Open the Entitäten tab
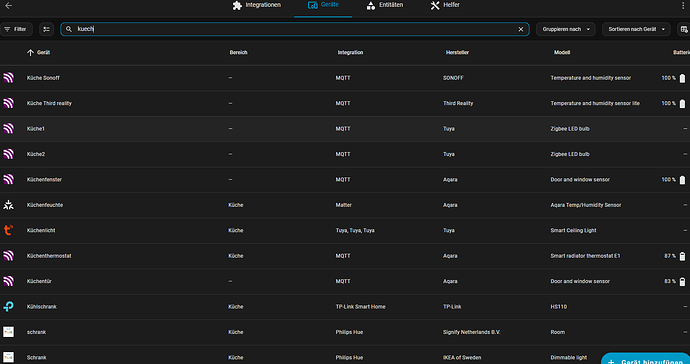Image resolution: width=690 pixels, height=364 pixels. pos(385,5)
